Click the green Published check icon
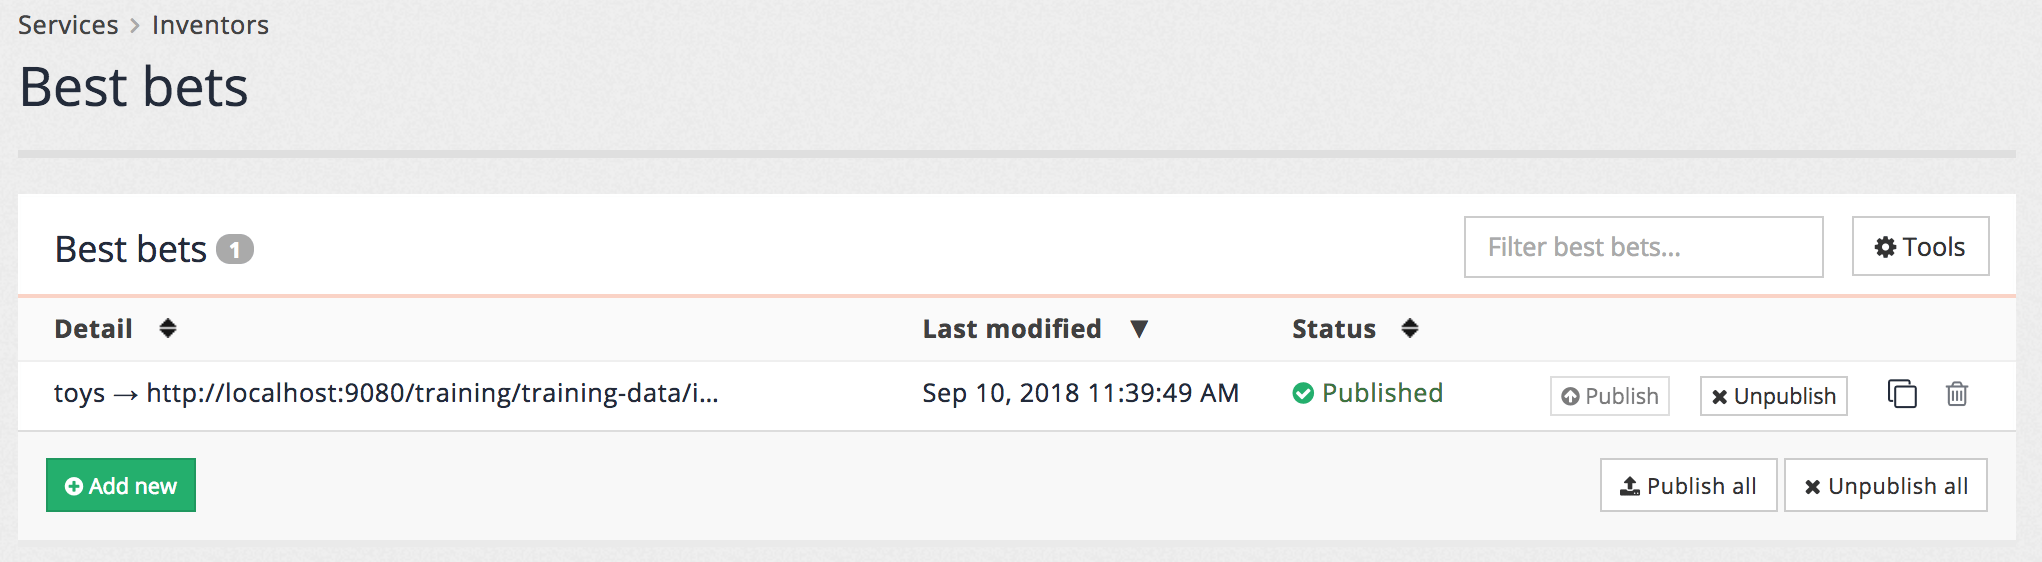Screen dimensions: 2042x562 click(x=1302, y=394)
